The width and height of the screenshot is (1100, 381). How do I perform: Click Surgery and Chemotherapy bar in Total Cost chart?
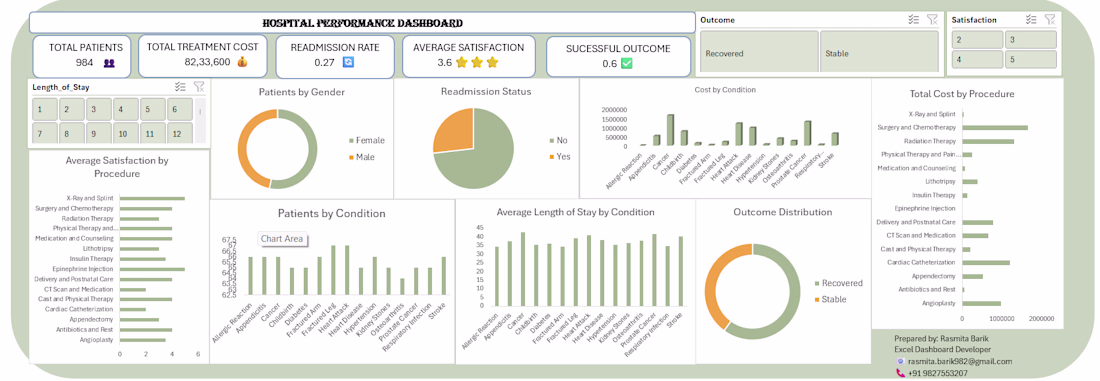(x=995, y=128)
